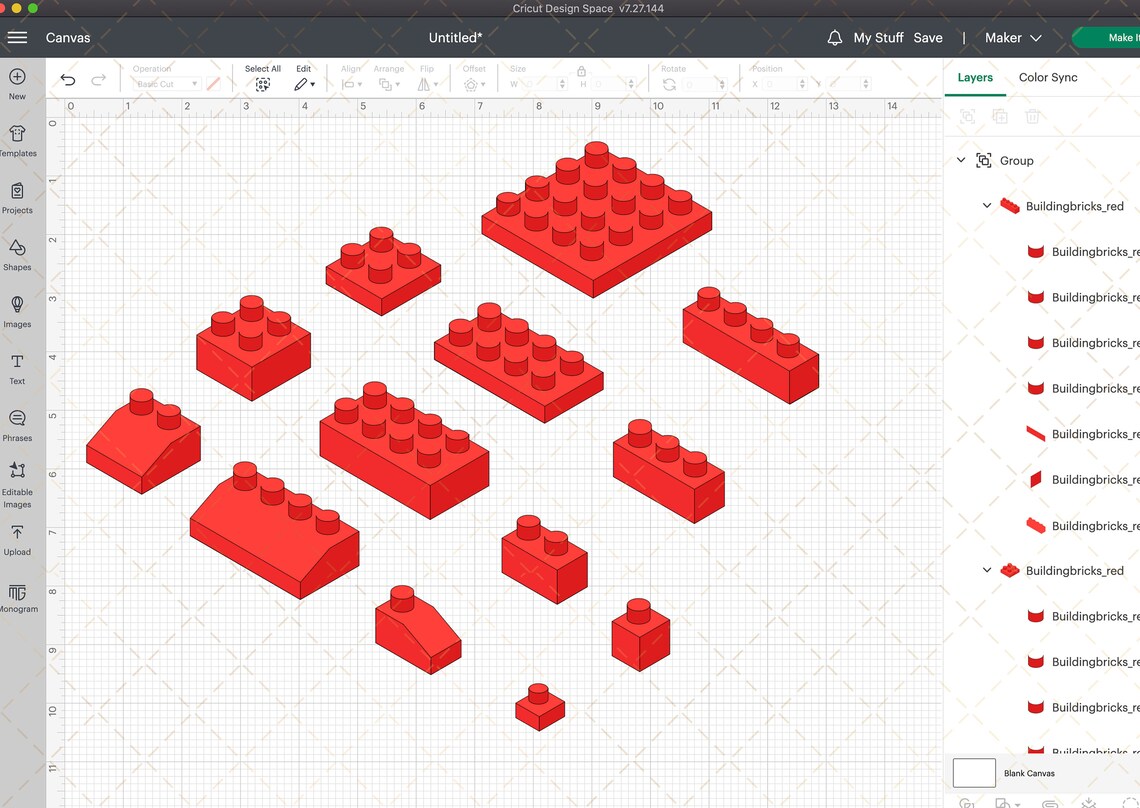Screen dimensions: 1140x808
Task: Collapse the first Buildingbricks_red group
Action: [986, 206]
